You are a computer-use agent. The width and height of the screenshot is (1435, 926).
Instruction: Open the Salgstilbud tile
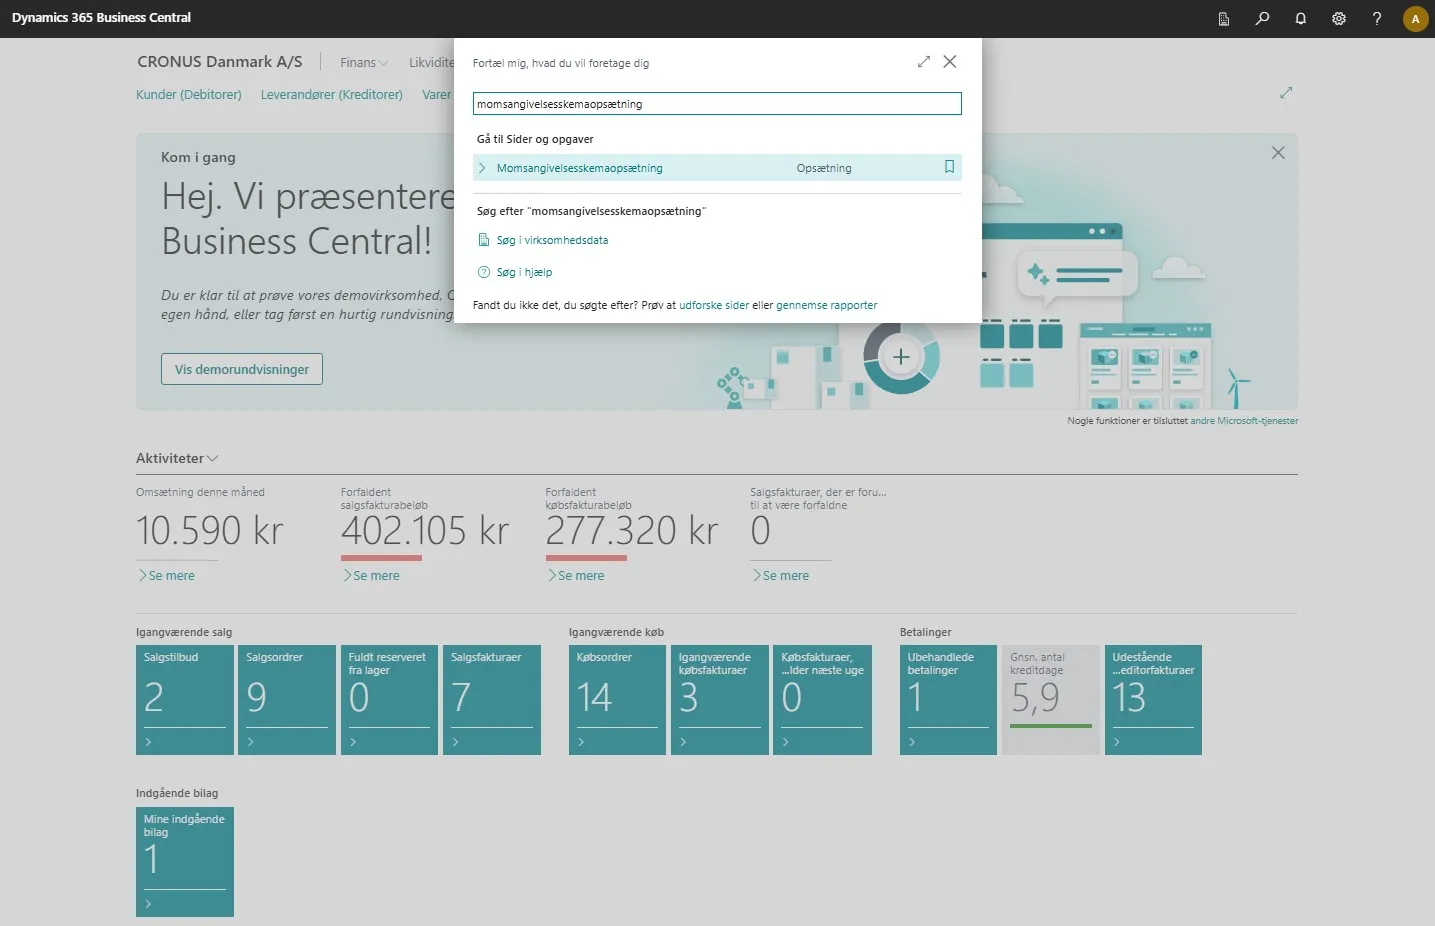pos(185,700)
